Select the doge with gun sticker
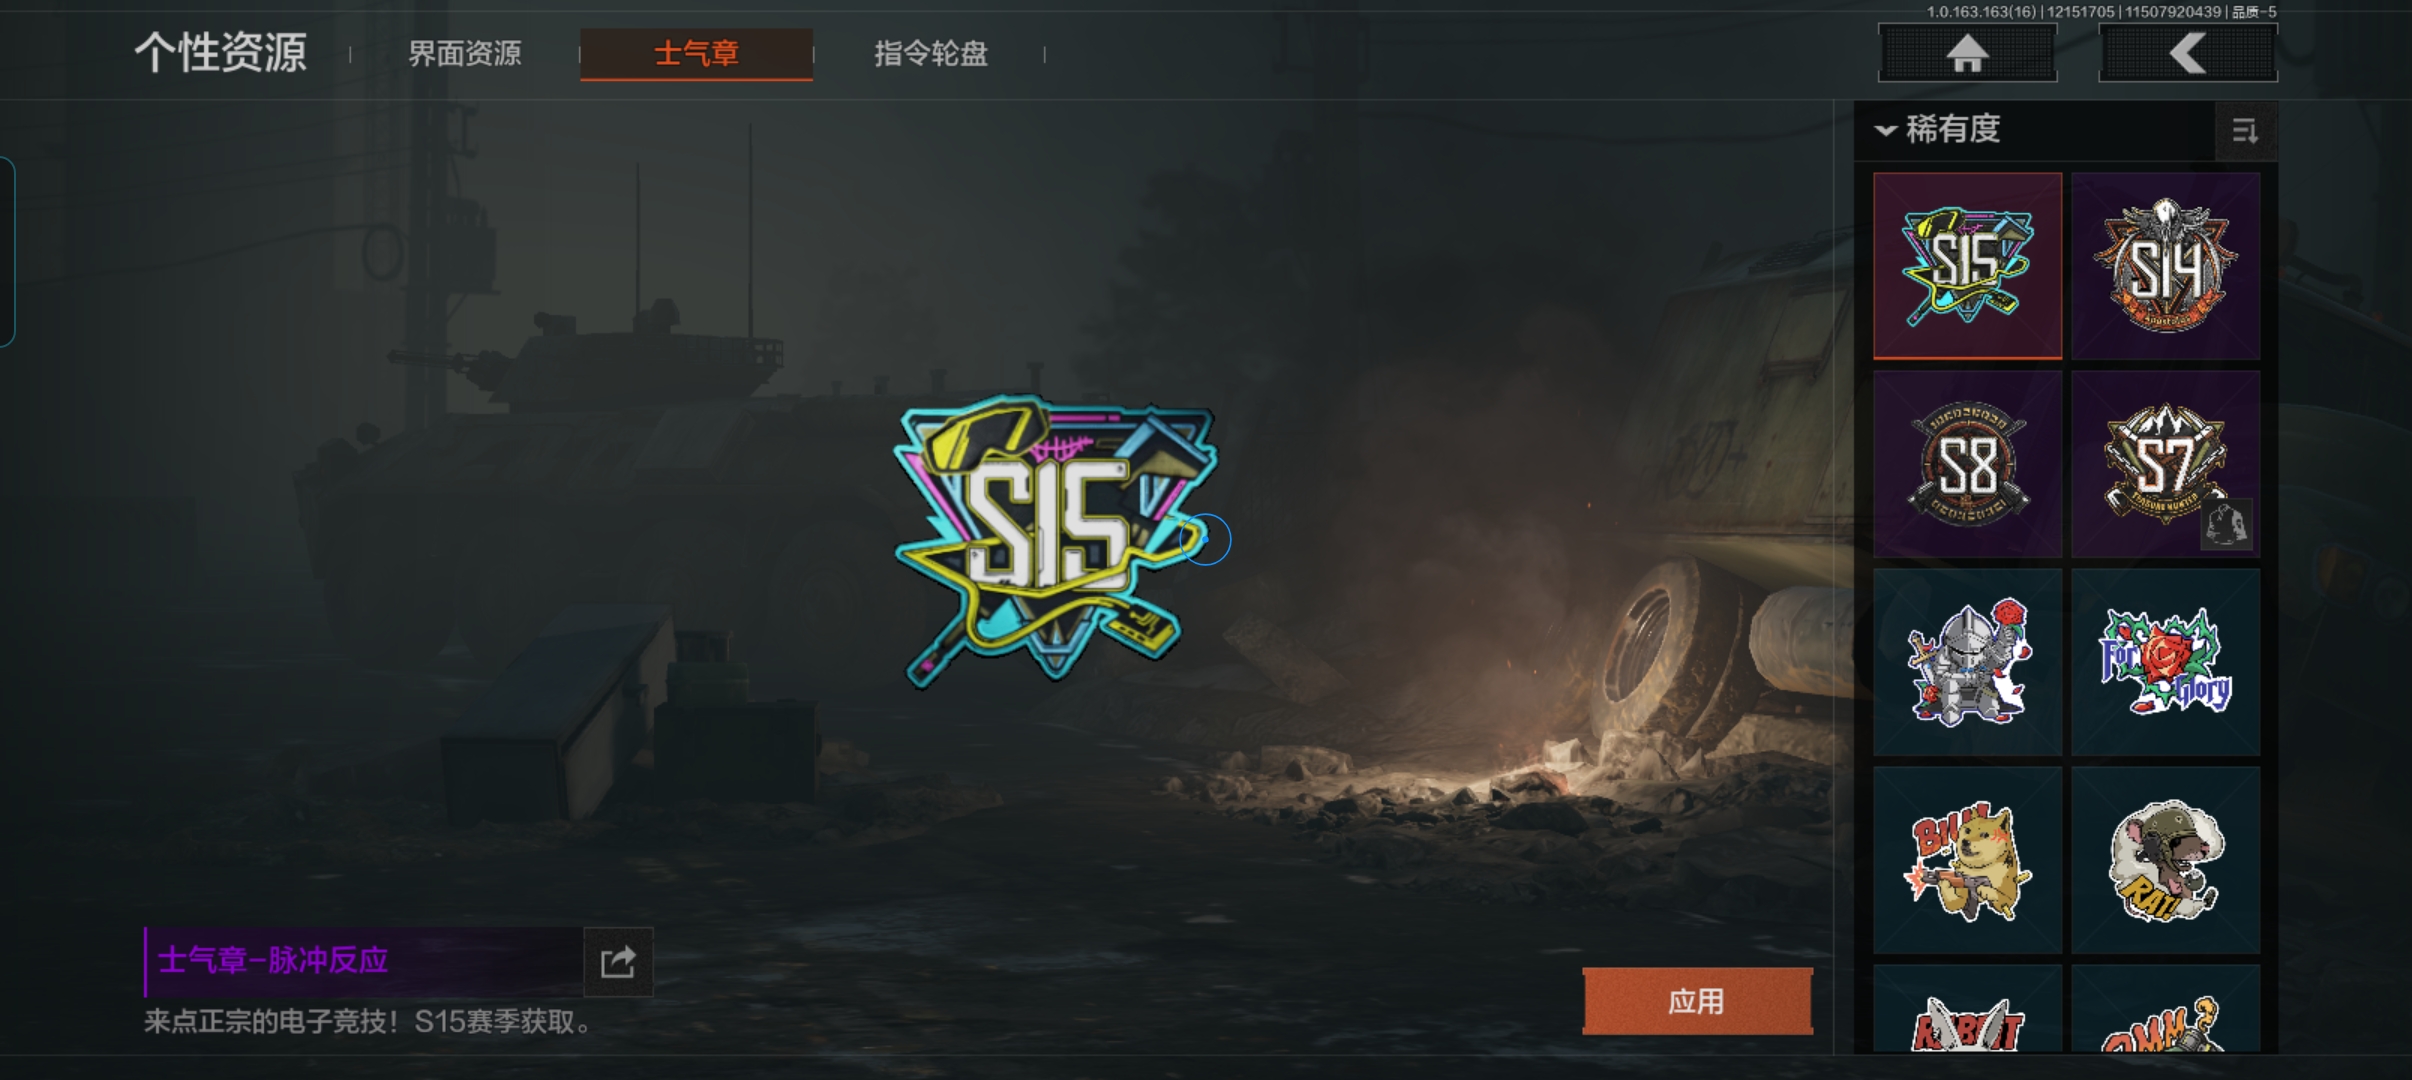This screenshot has height=1080, width=2412. [x=1967, y=860]
